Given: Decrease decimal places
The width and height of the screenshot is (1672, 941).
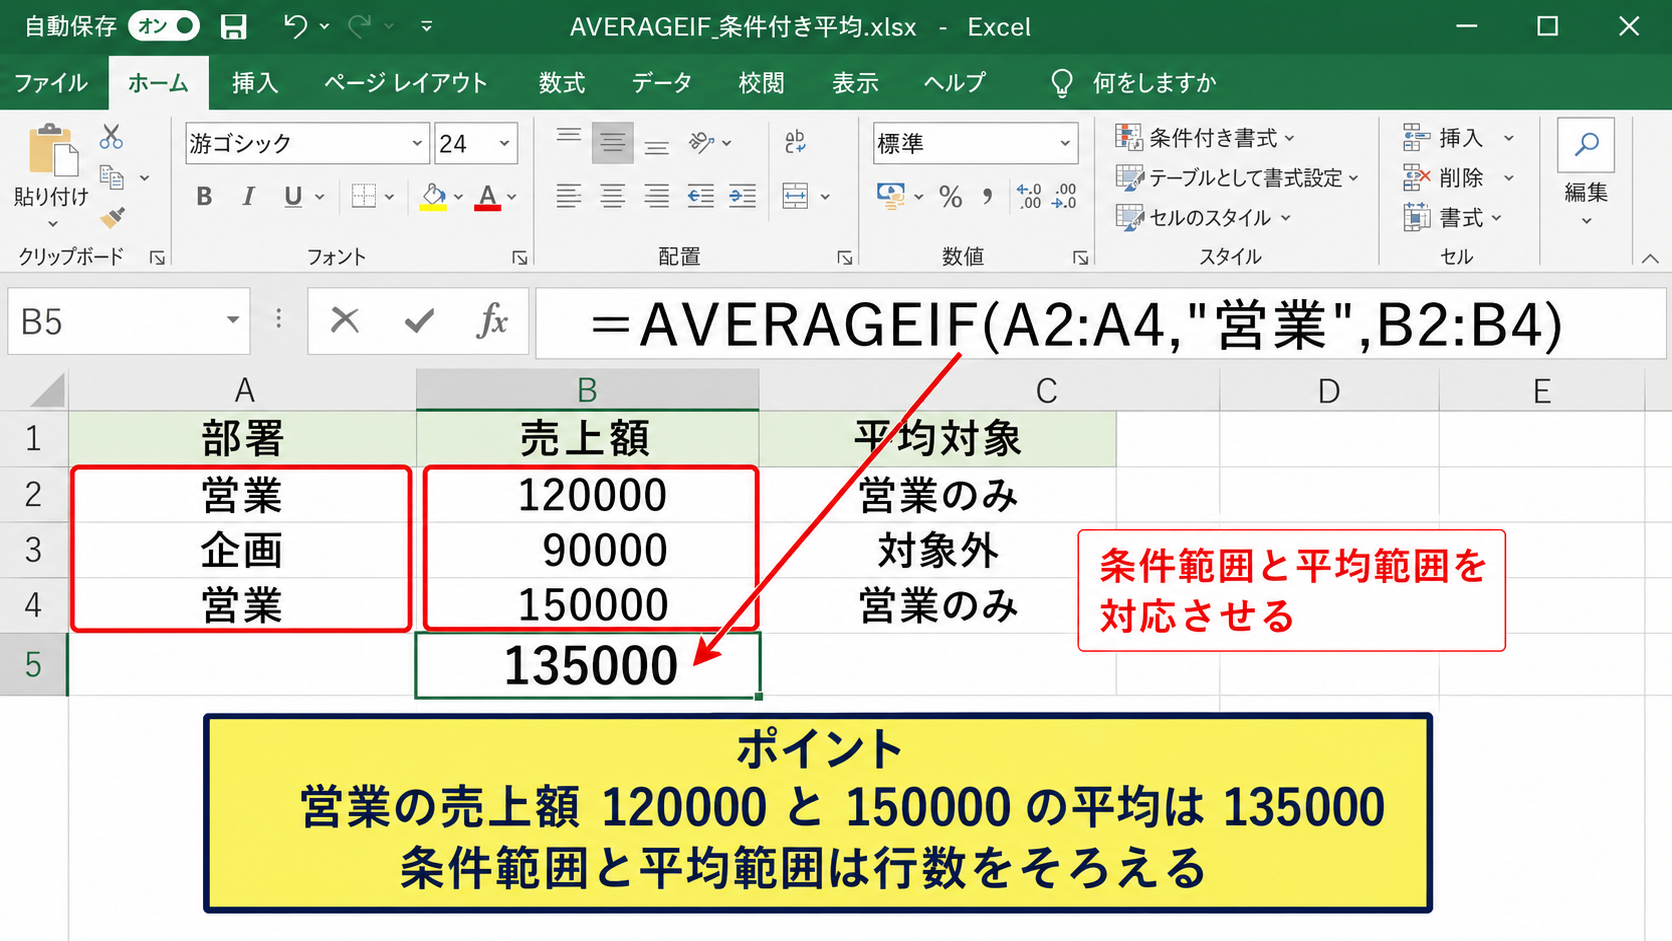Looking at the screenshot, I should [1065, 196].
